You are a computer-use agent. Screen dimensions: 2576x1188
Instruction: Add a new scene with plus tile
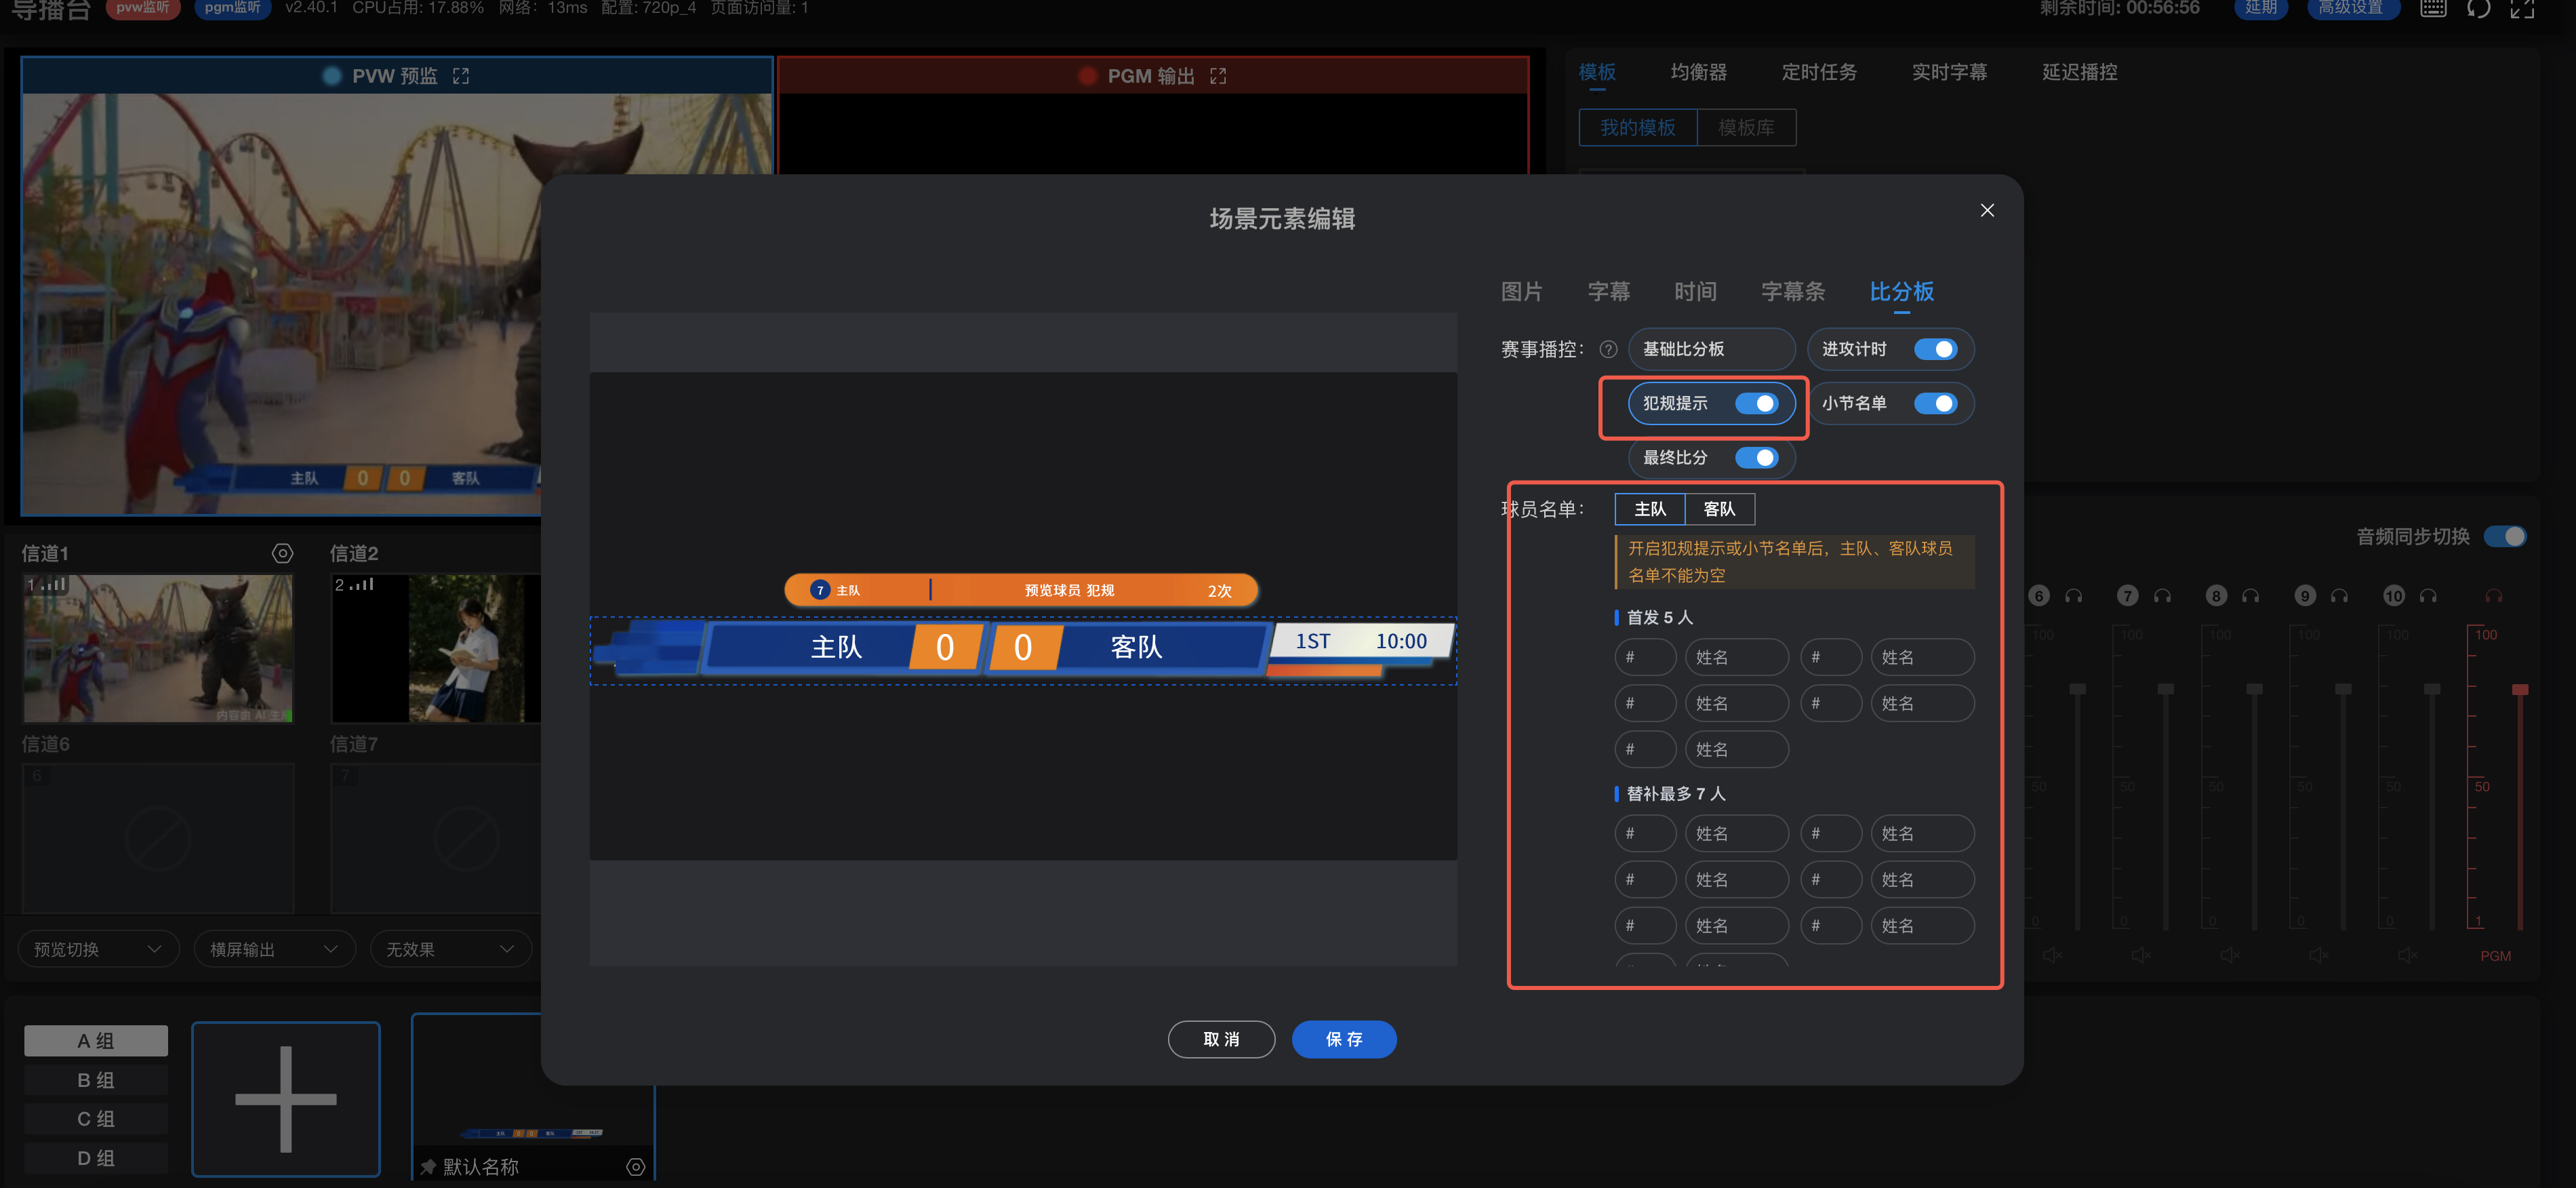click(x=286, y=1099)
